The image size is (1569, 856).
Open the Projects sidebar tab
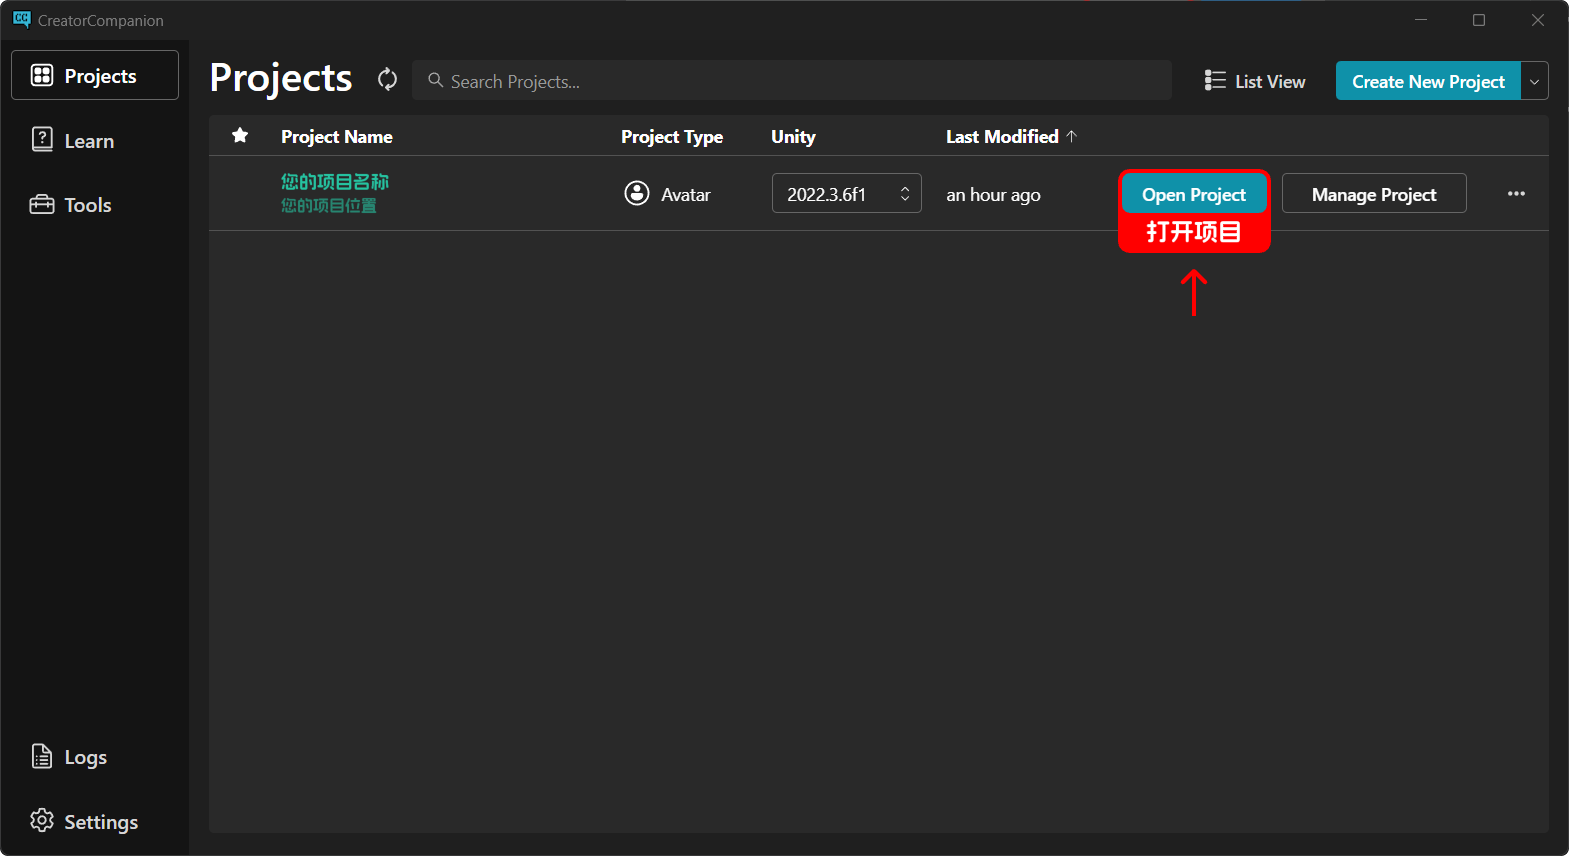click(95, 76)
